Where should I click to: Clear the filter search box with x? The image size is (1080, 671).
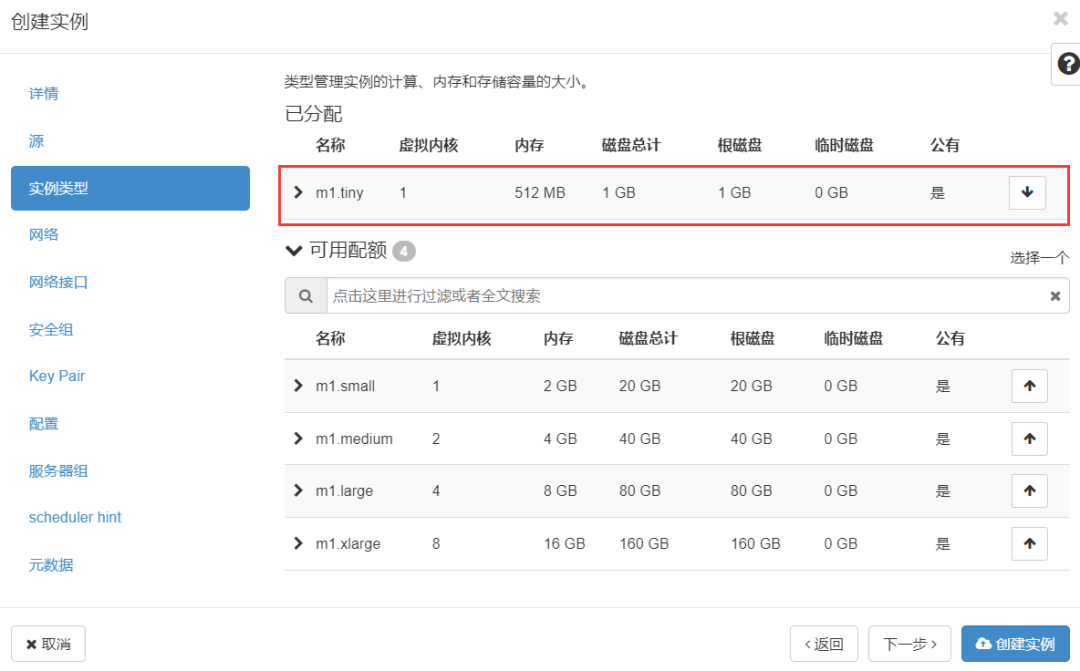(x=1054, y=296)
